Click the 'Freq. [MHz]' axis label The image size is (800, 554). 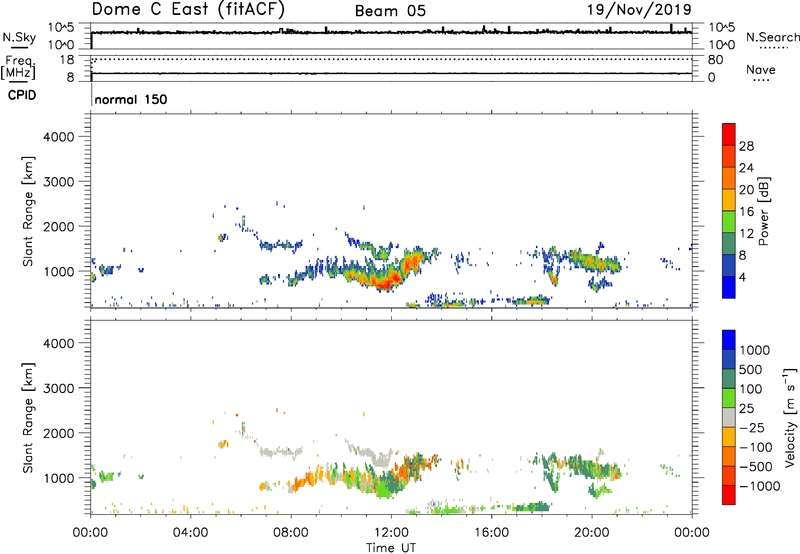[18, 67]
